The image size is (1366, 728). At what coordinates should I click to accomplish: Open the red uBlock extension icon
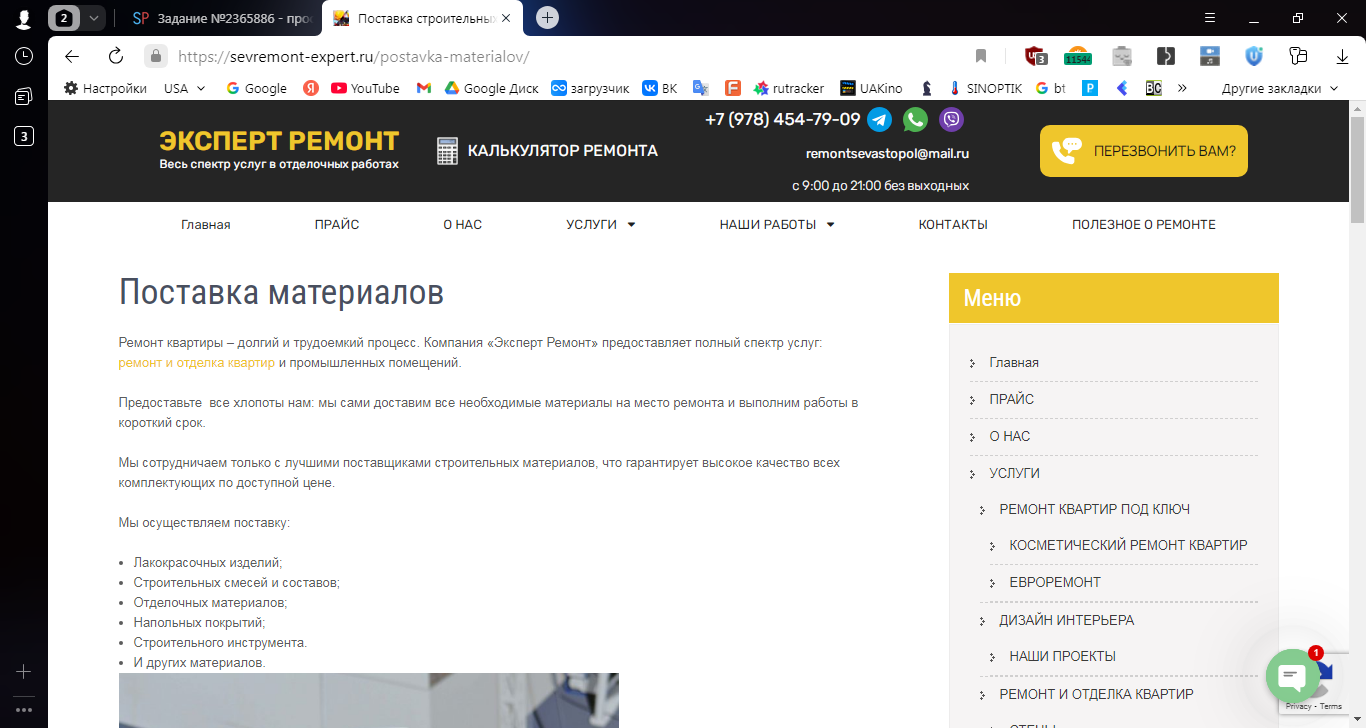(x=1035, y=56)
